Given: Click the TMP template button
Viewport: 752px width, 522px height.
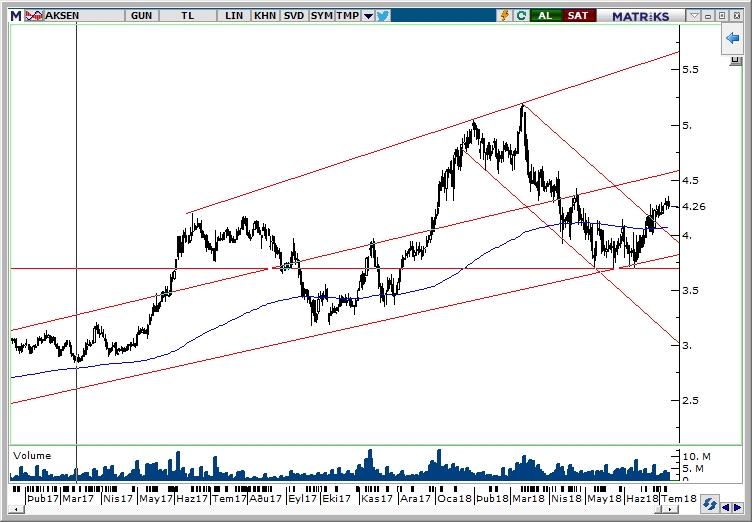Looking at the screenshot, I should pos(348,16).
